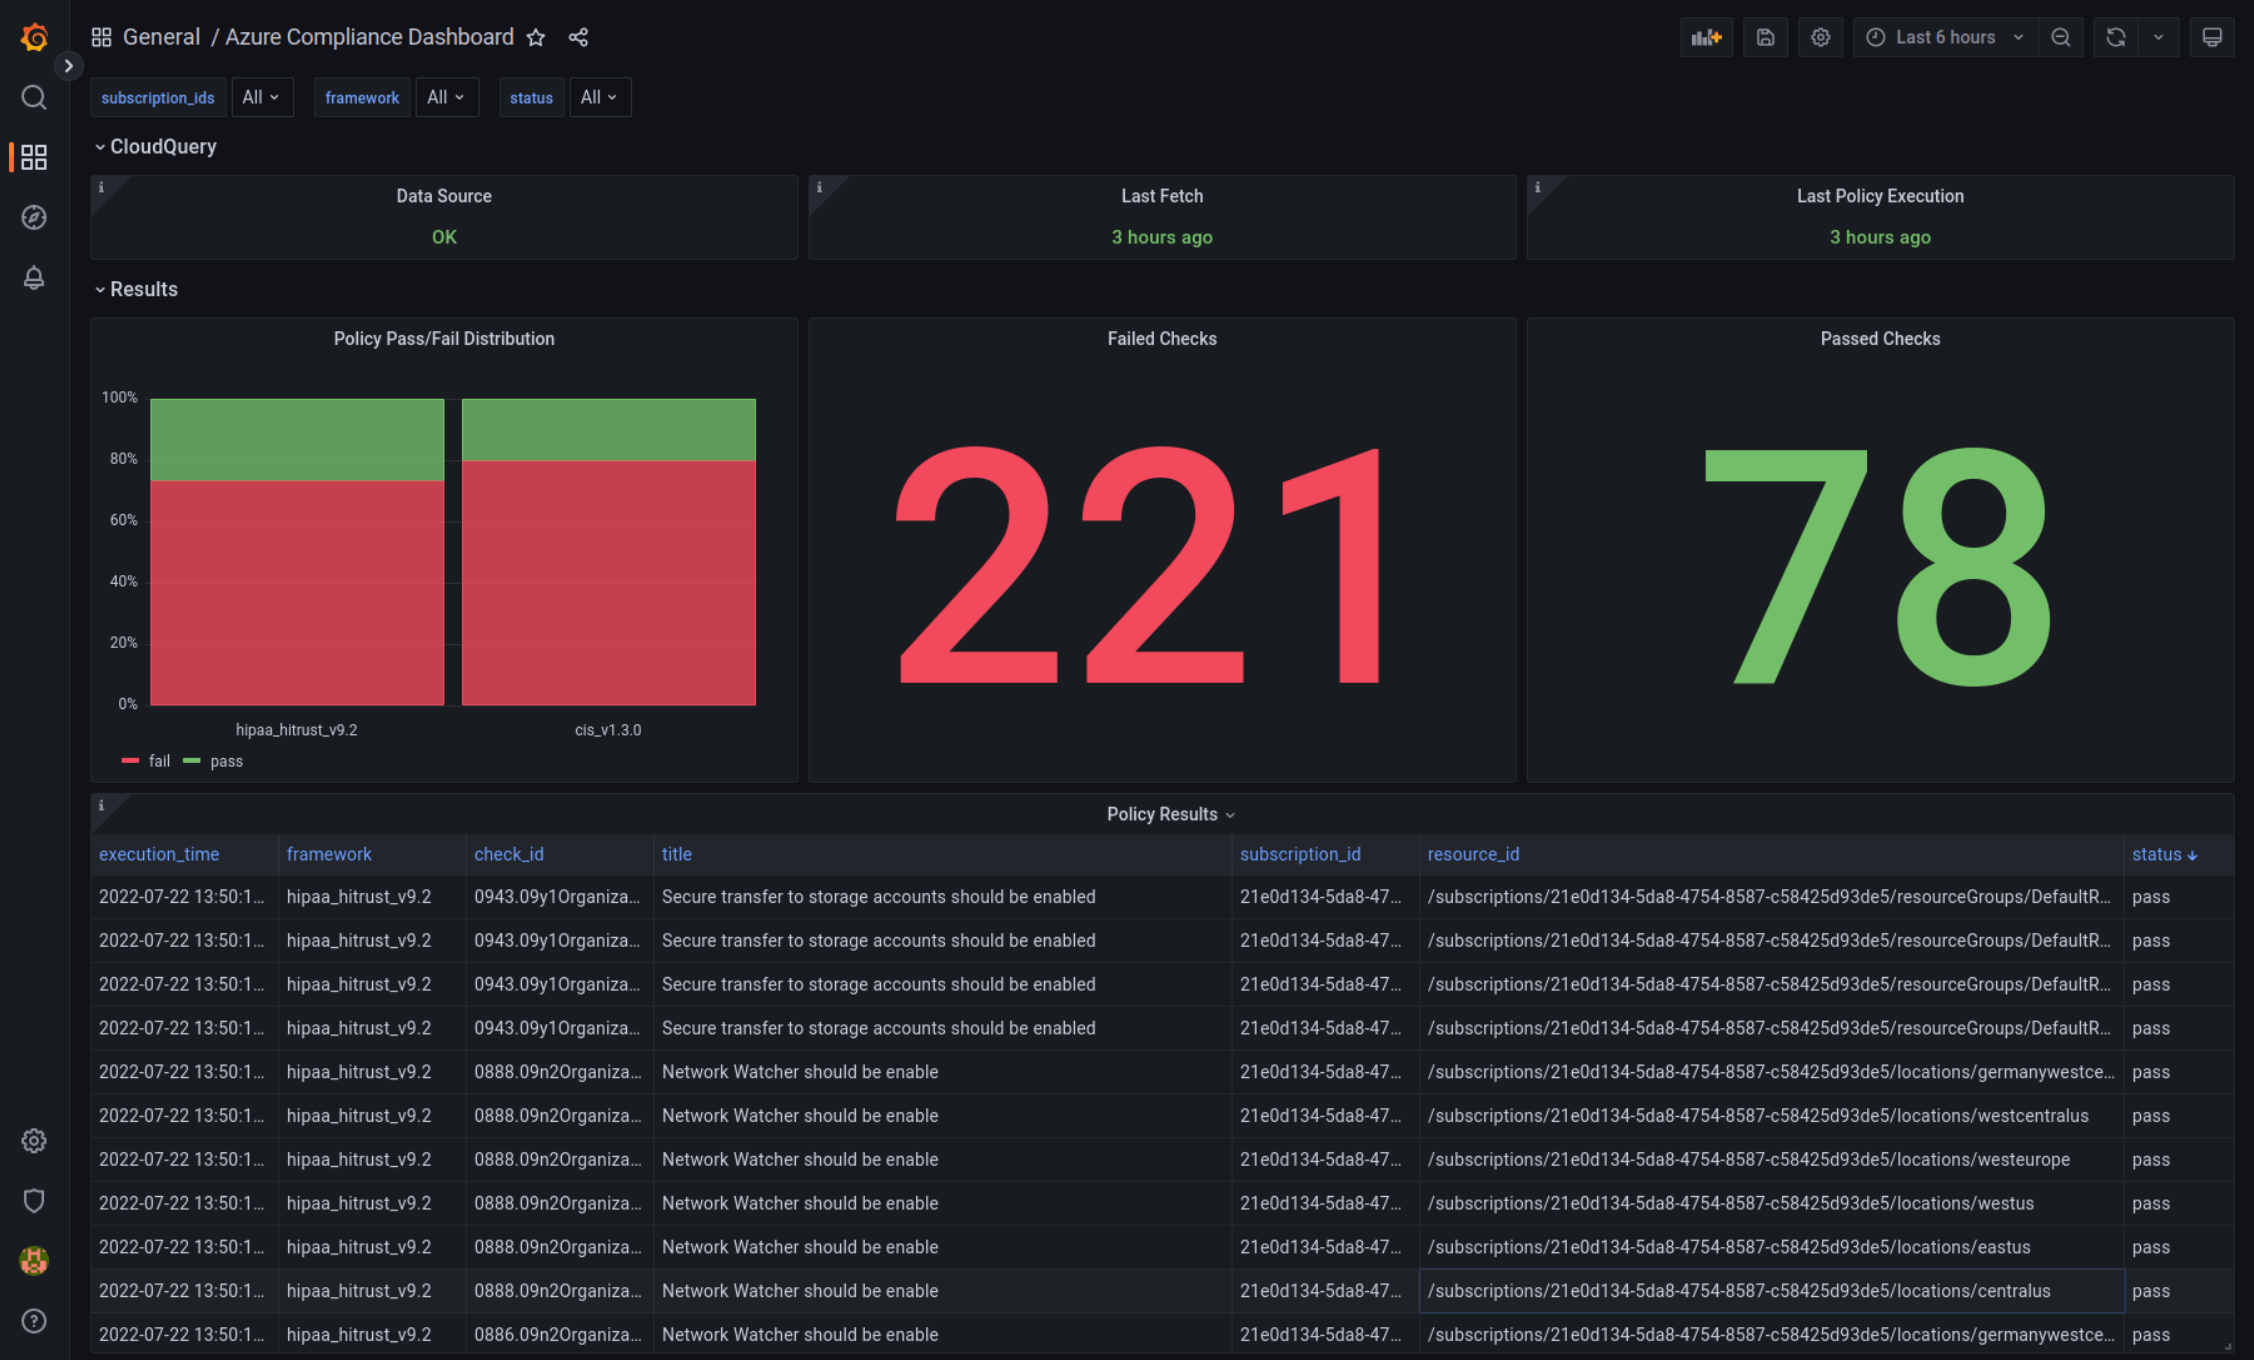Click the General breadcrumb link
Viewport: 2254px width, 1360px height.
[x=161, y=37]
